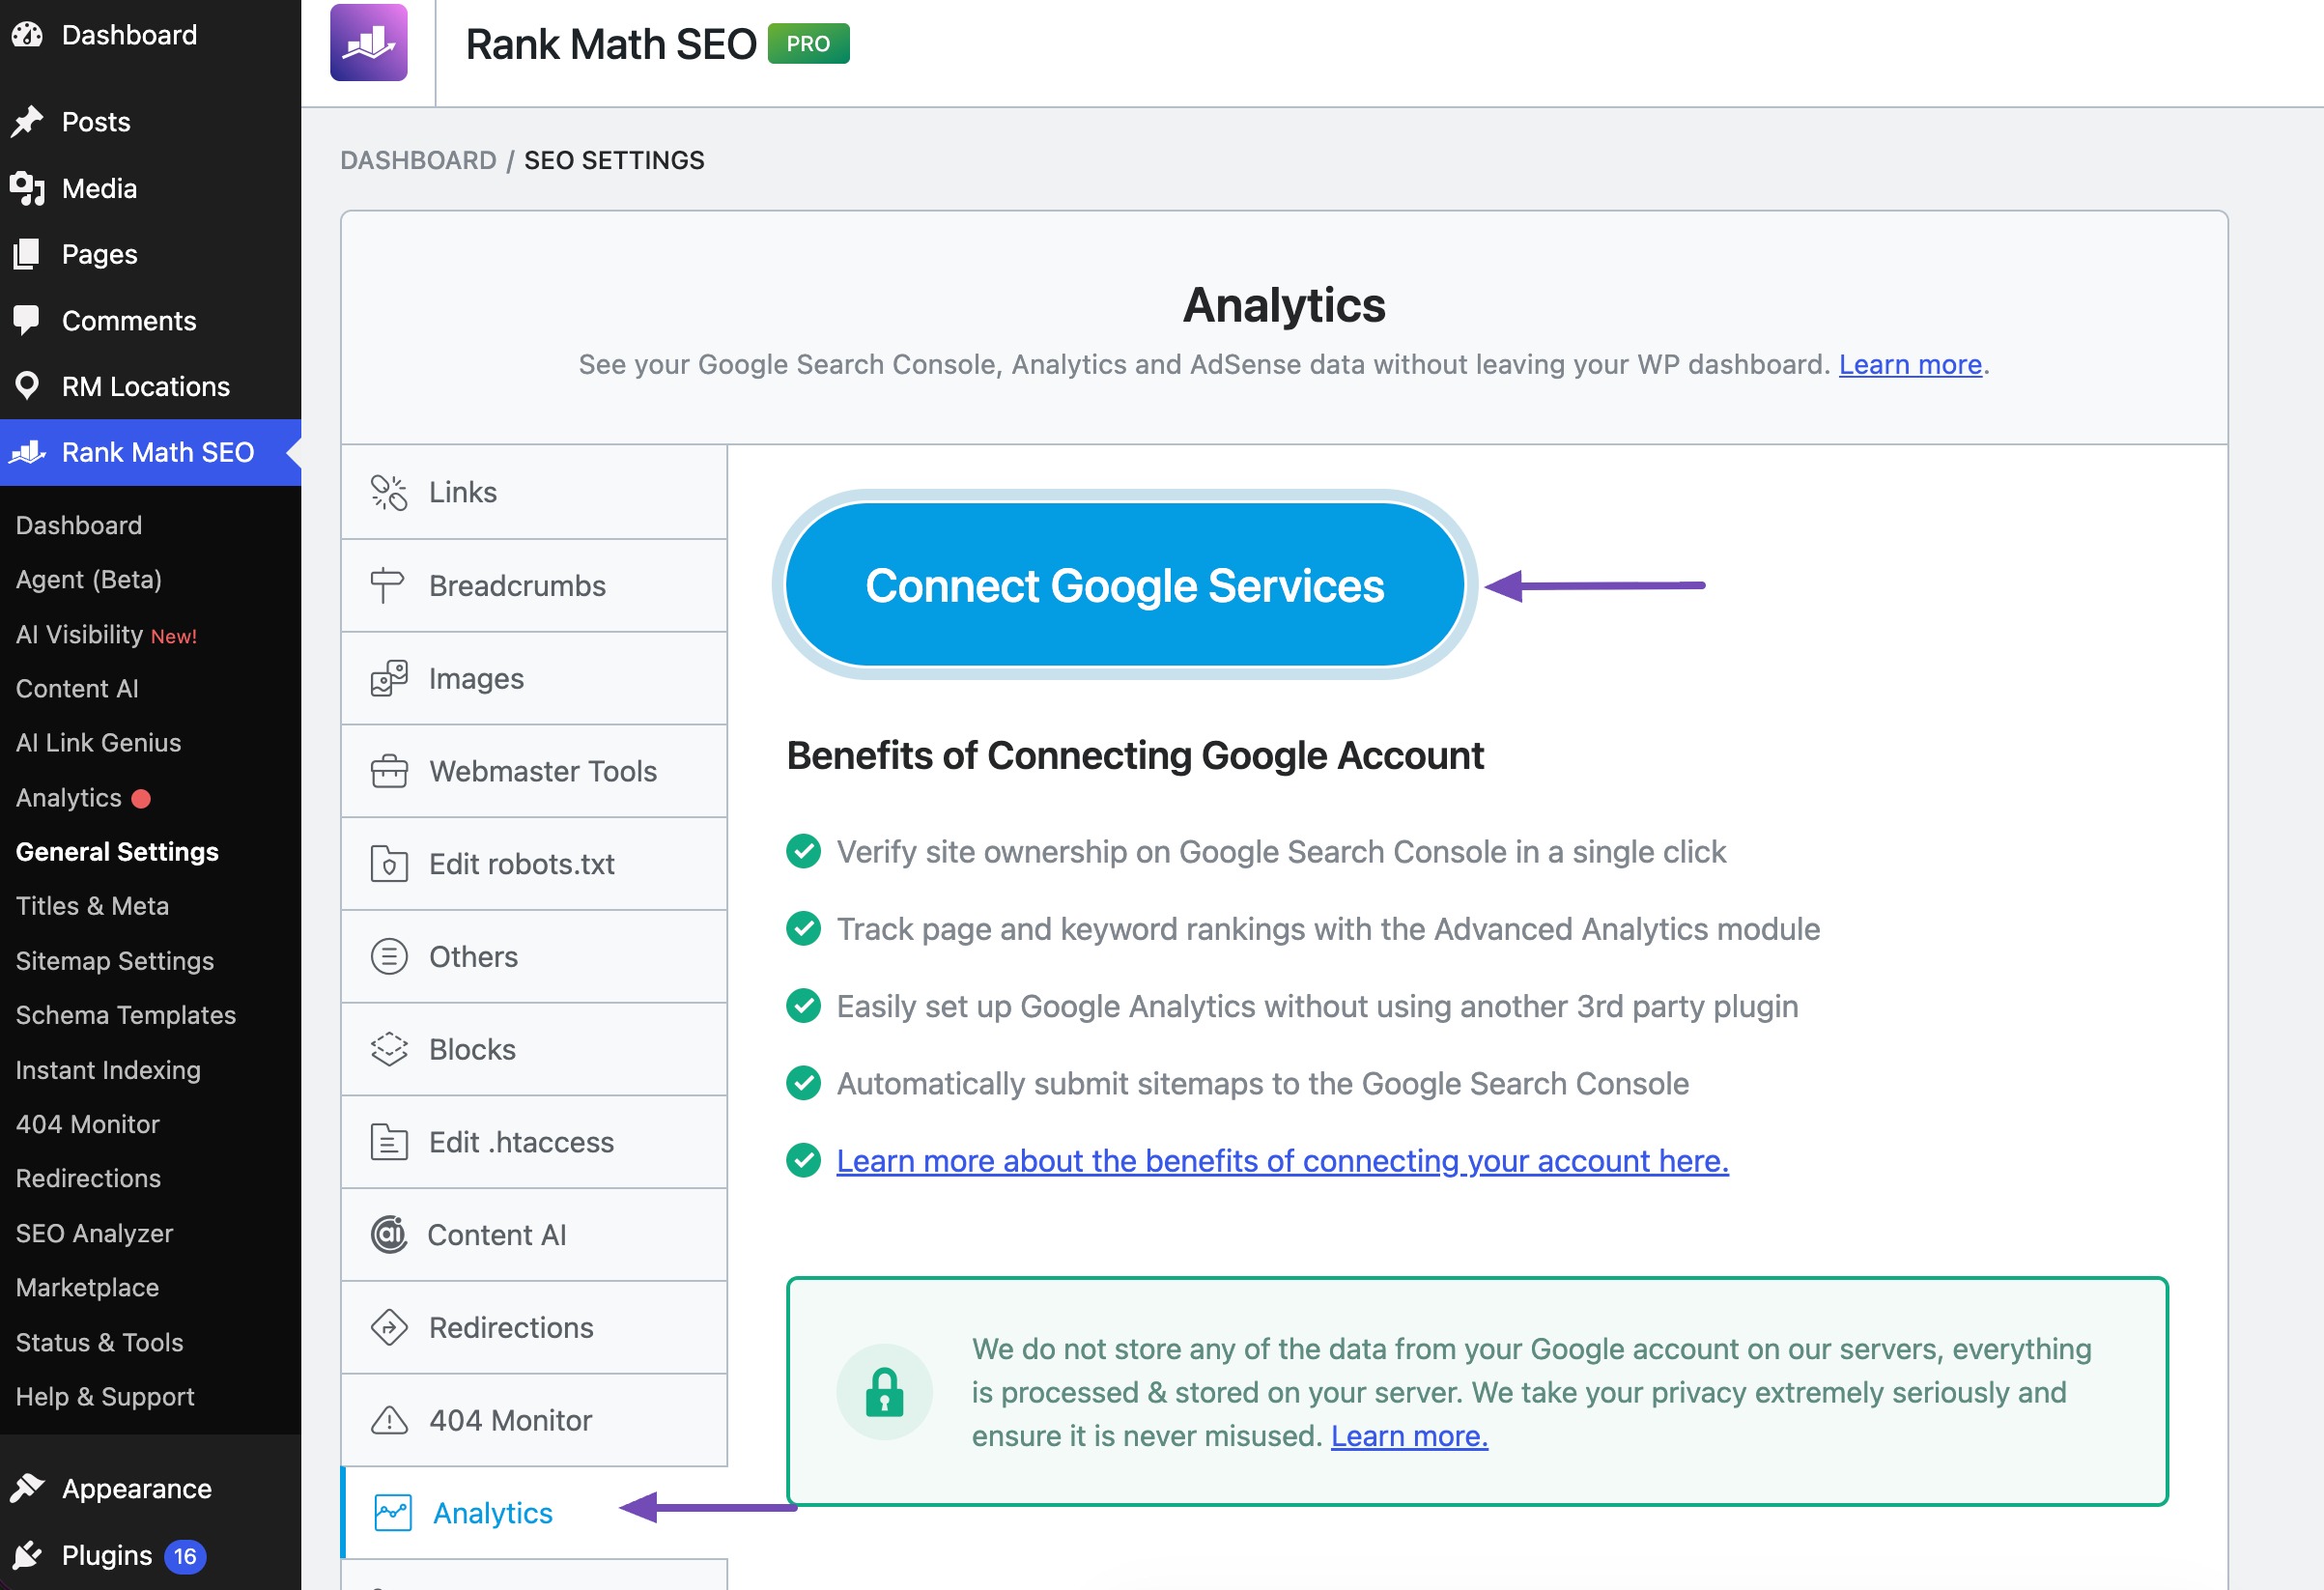Click the Blocks tab icon
This screenshot has height=1590, width=2324.
pos(389,1050)
